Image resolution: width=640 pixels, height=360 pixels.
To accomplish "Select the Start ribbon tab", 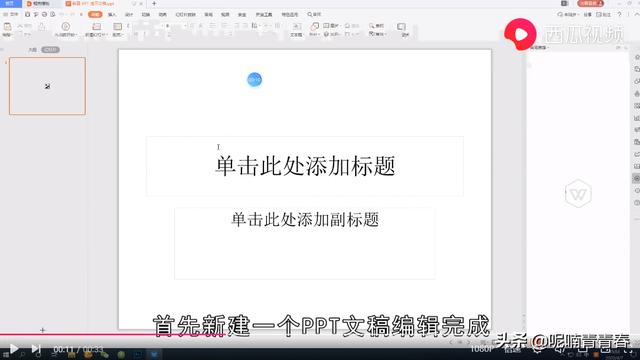I will point(95,14).
